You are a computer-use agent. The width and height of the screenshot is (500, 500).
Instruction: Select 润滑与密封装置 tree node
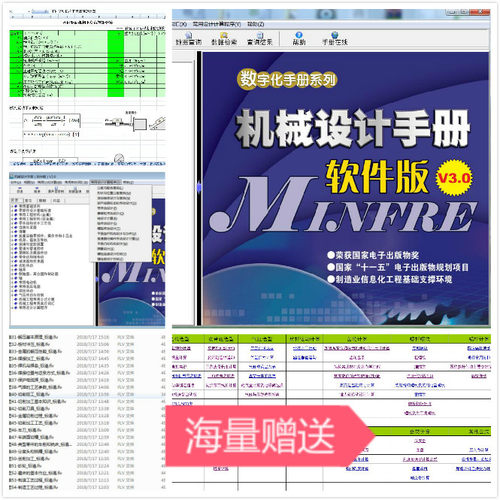click(31, 244)
